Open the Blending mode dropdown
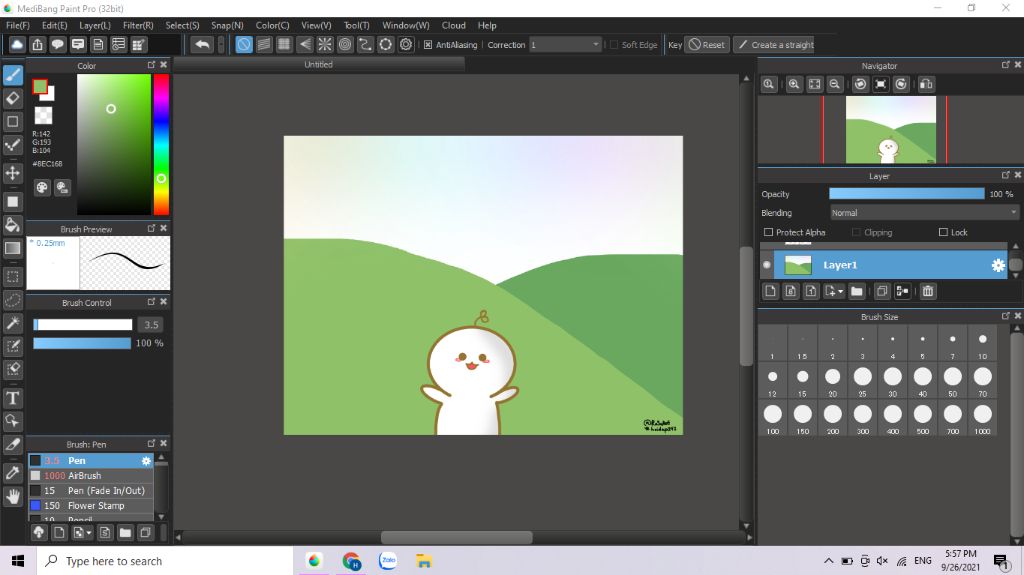The image size is (1024, 575). (x=924, y=213)
